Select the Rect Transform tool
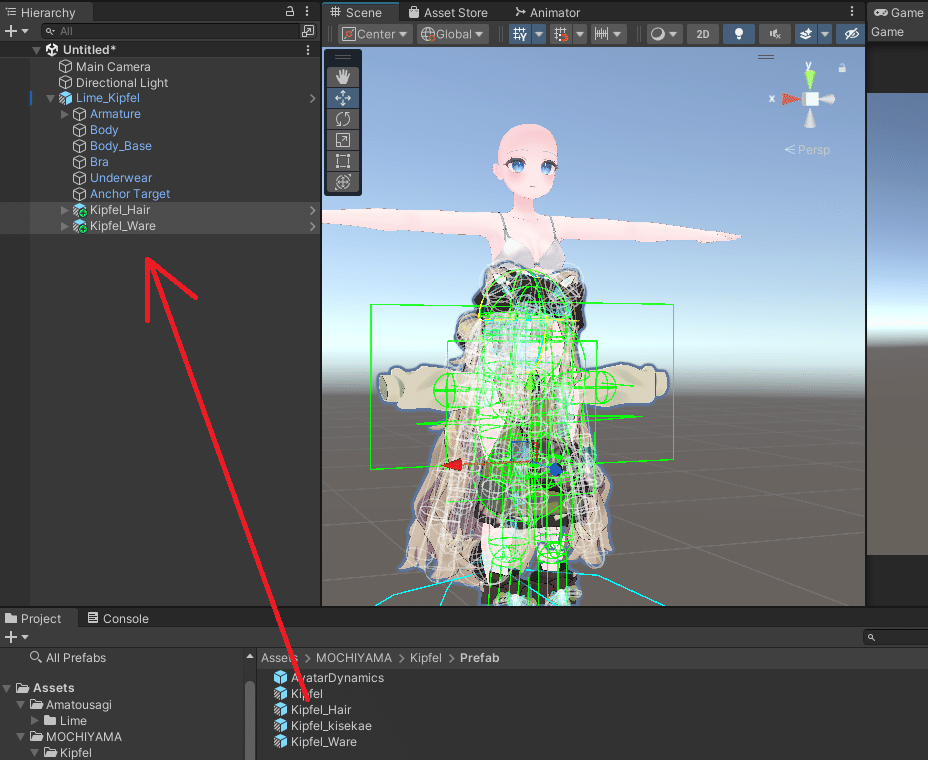 (343, 161)
